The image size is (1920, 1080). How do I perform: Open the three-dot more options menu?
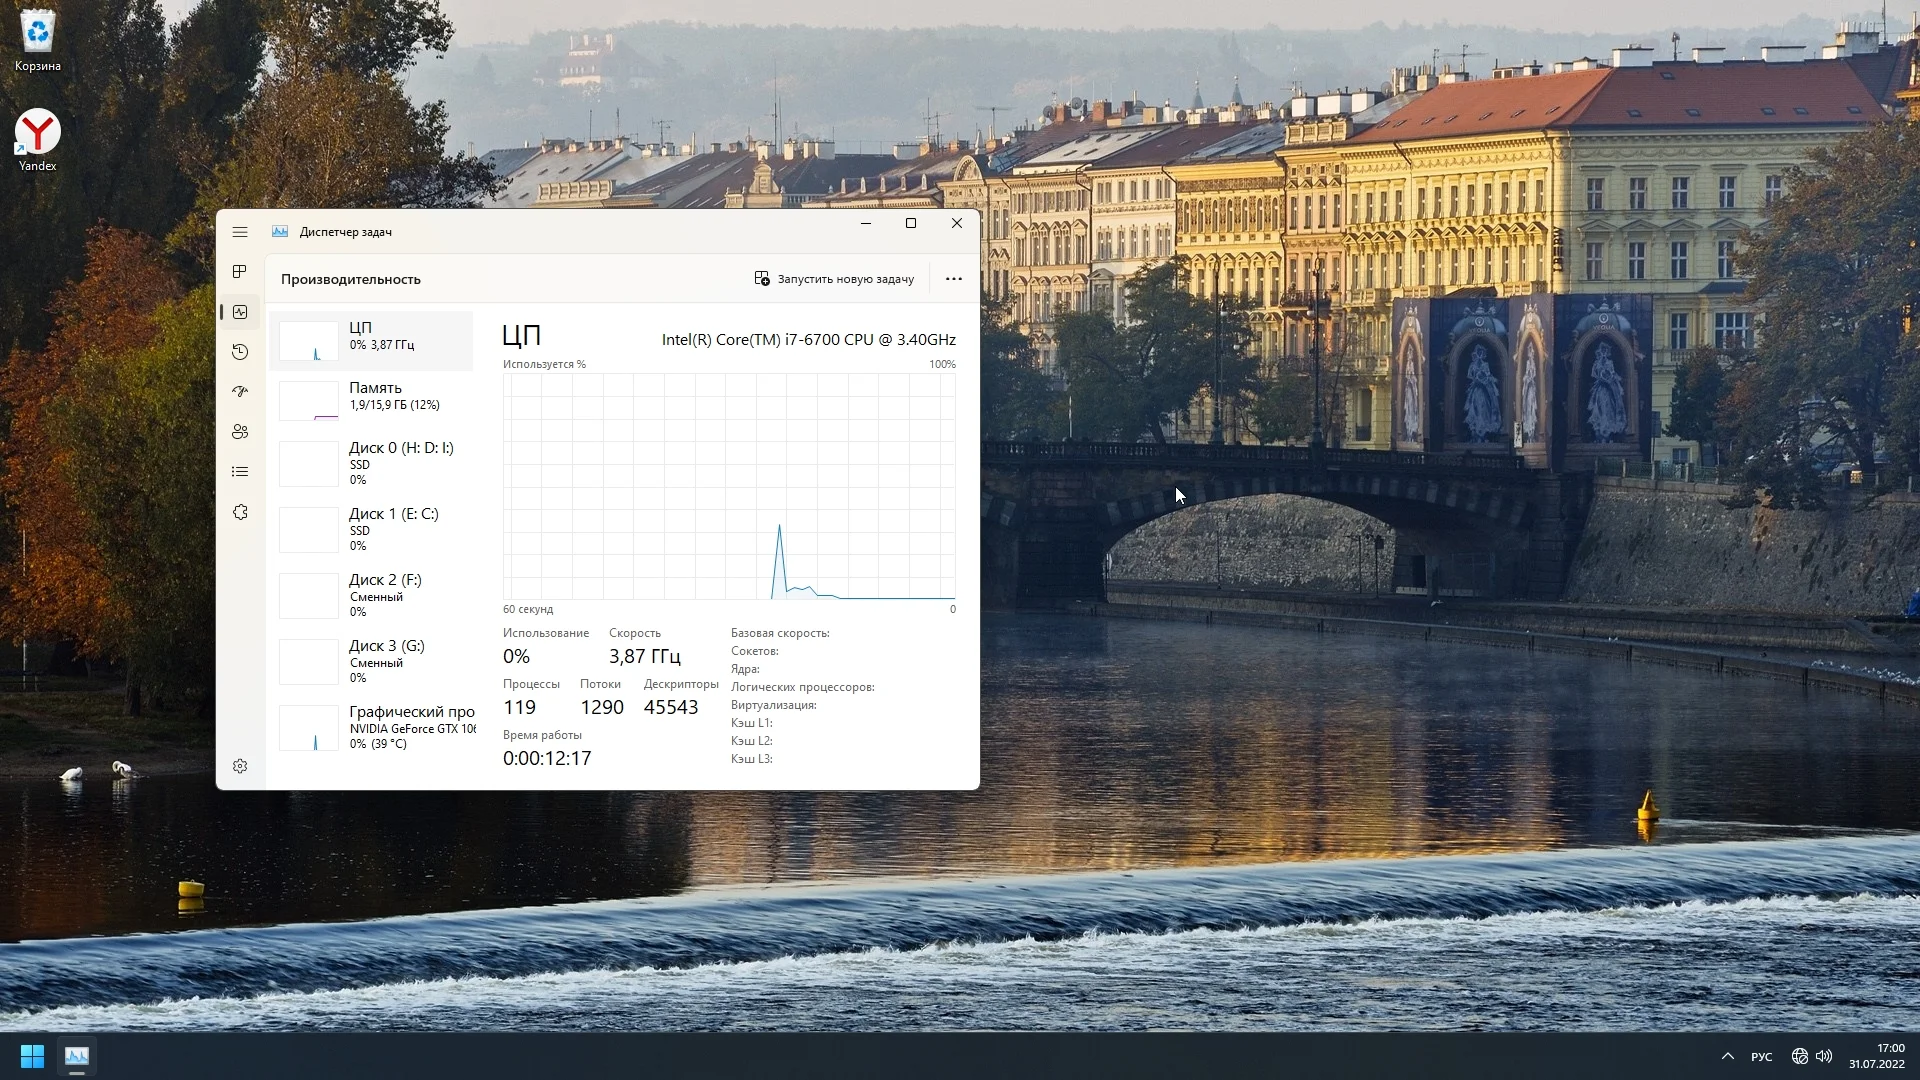click(953, 279)
